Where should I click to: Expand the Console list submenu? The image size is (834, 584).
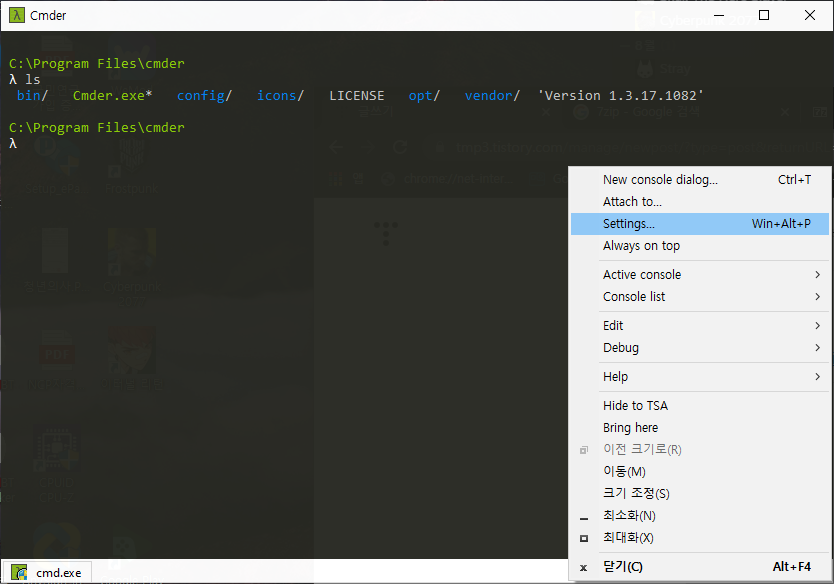point(699,297)
